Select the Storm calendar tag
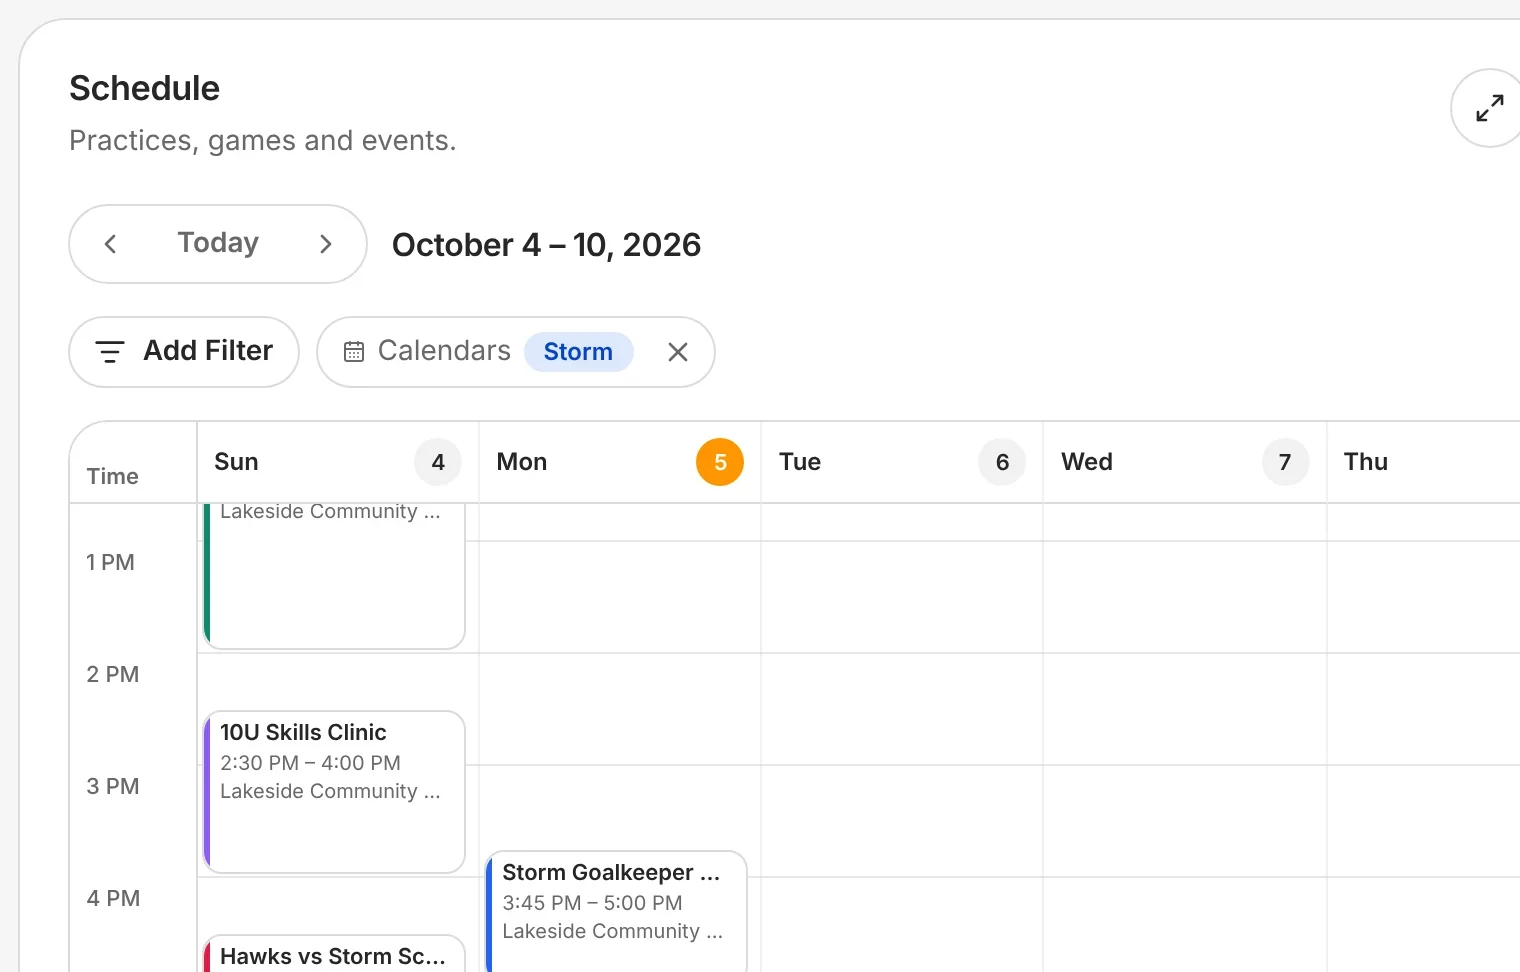This screenshot has height=972, width=1520. click(x=578, y=352)
